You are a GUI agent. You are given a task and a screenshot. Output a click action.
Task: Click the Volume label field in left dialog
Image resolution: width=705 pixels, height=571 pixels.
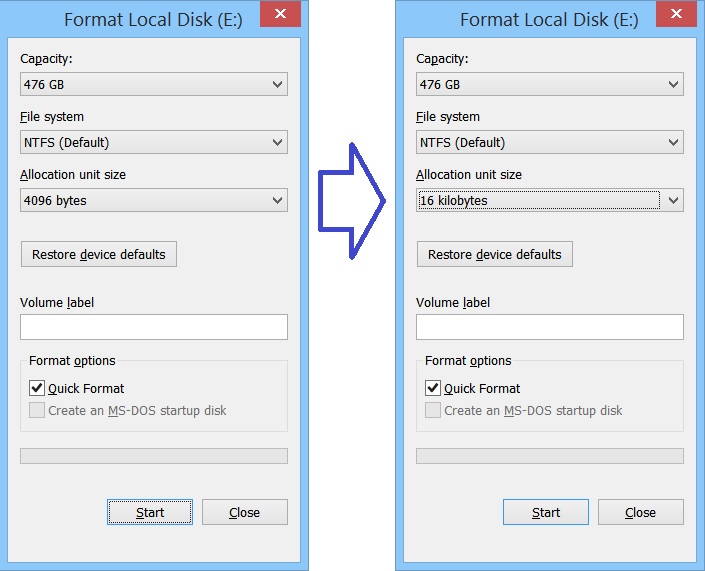154,327
